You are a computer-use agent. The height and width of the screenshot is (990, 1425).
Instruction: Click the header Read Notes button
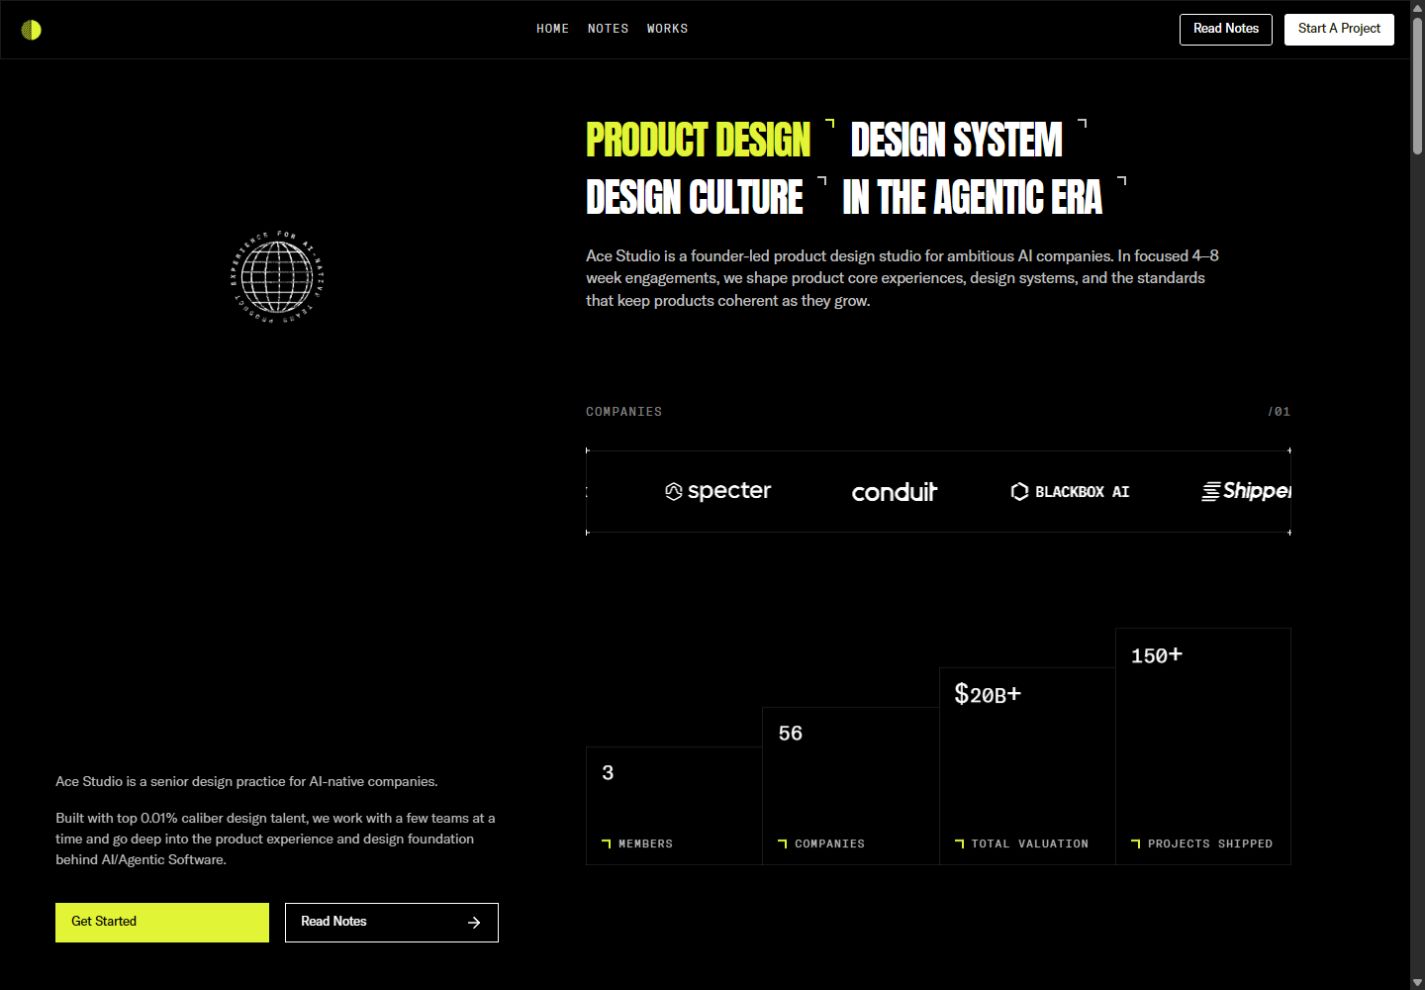click(1226, 29)
